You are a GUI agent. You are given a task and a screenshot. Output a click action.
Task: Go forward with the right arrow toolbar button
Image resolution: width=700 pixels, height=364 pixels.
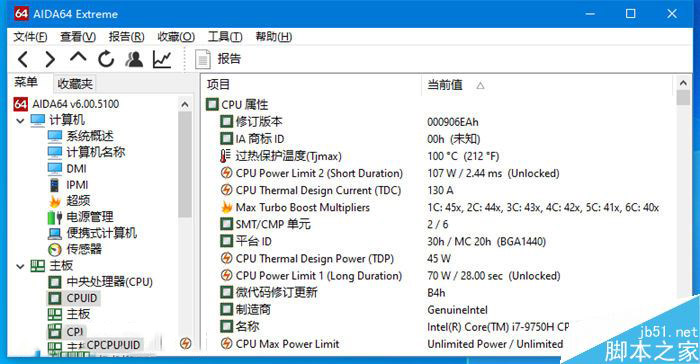click(x=50, y=59)
